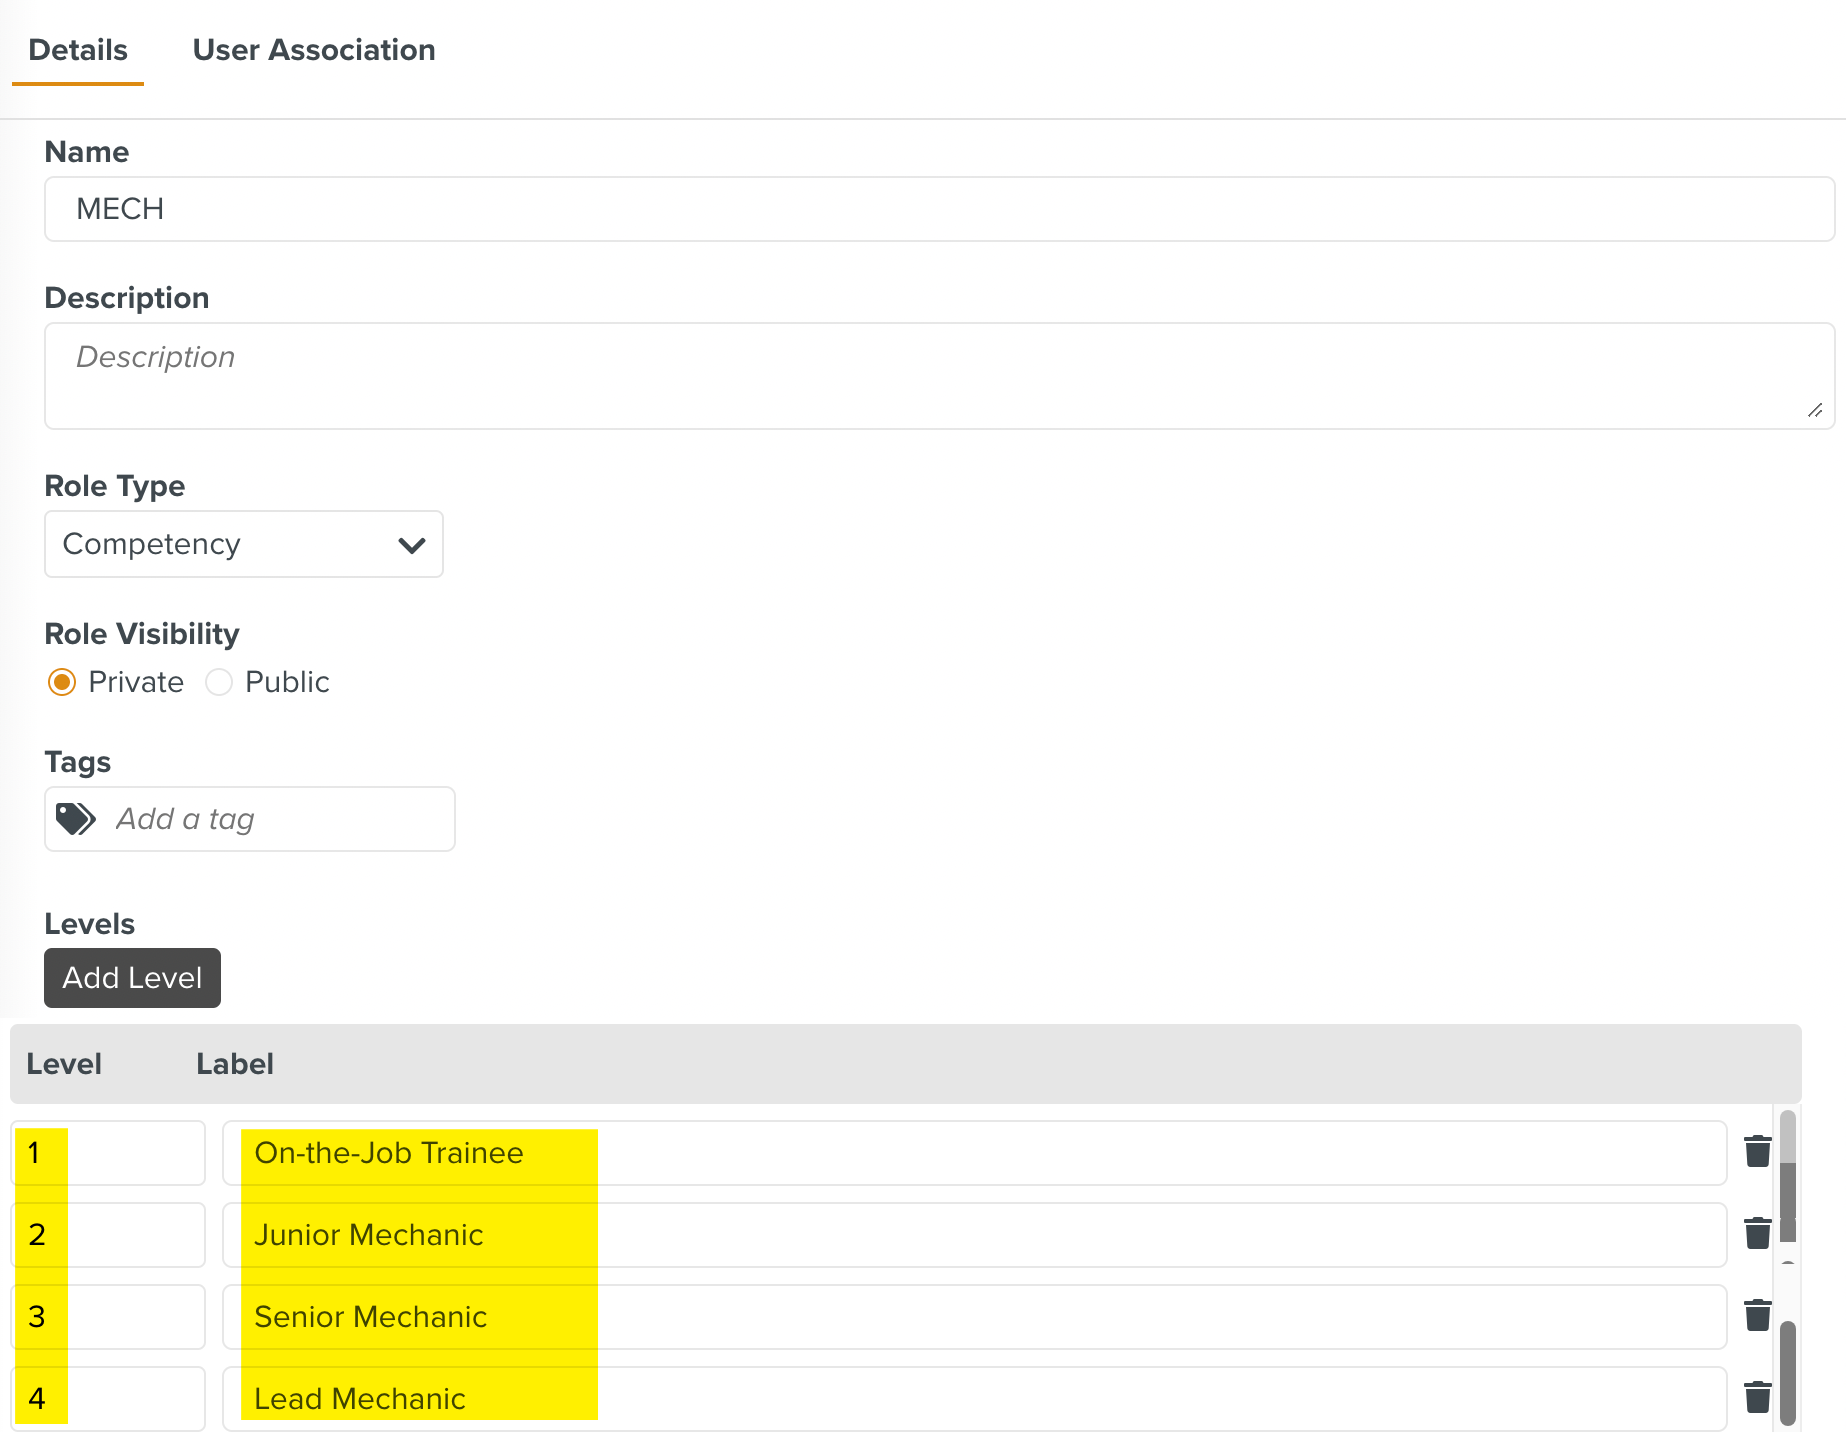The height and width of the screenshot is (1432, 1846).
Task: Open the Details tab
Action: (x=78, y=50)
